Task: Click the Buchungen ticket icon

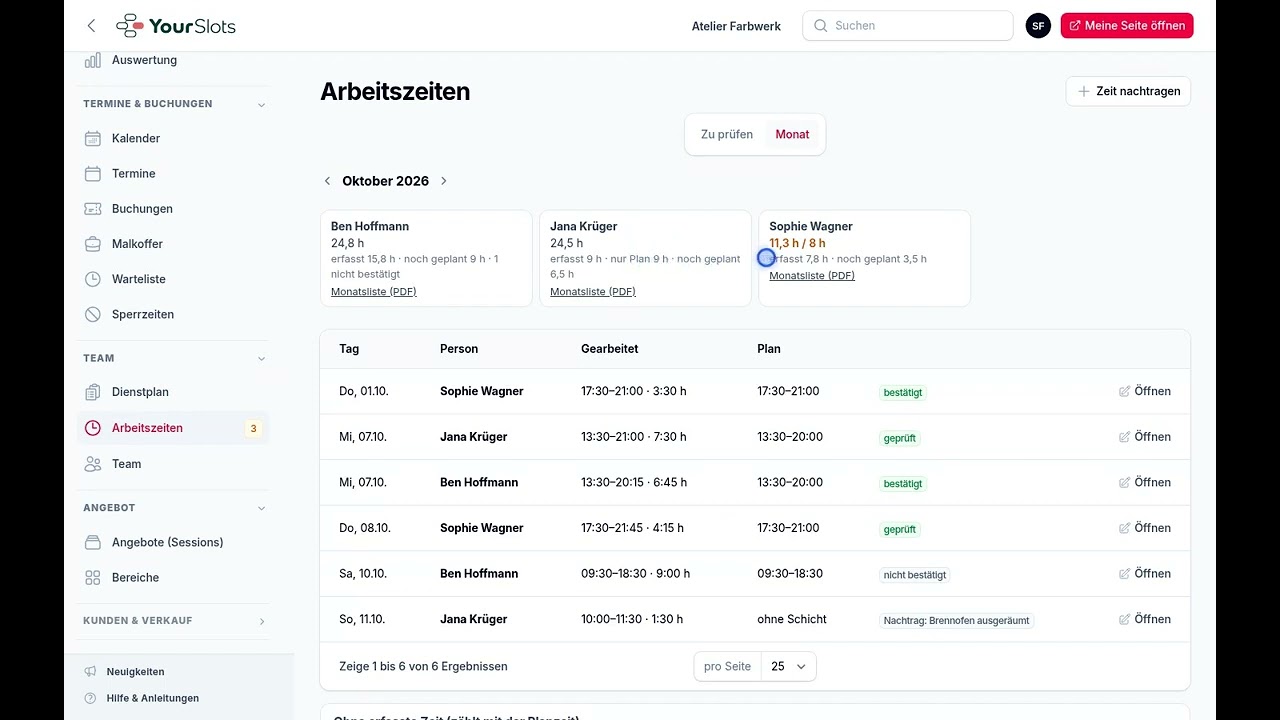Action: [x=93, y=209]
